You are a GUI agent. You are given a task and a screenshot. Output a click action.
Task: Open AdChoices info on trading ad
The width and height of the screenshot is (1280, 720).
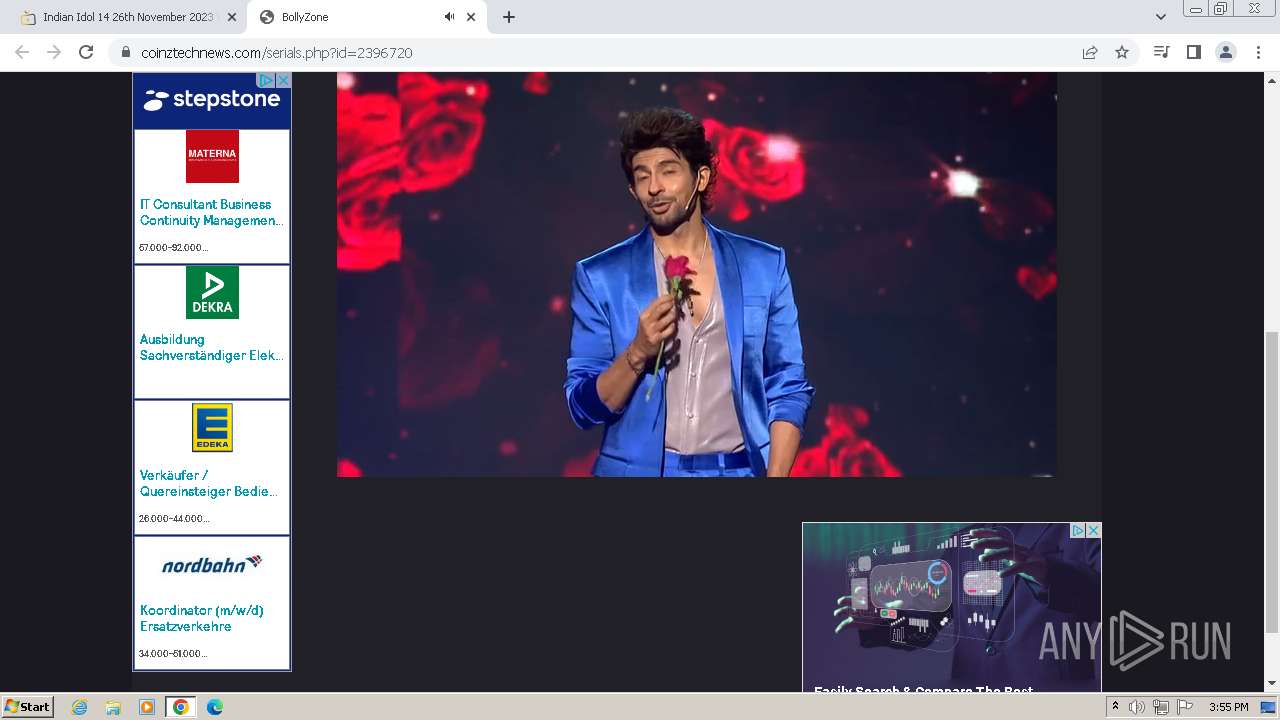(x=1077, y=530)
